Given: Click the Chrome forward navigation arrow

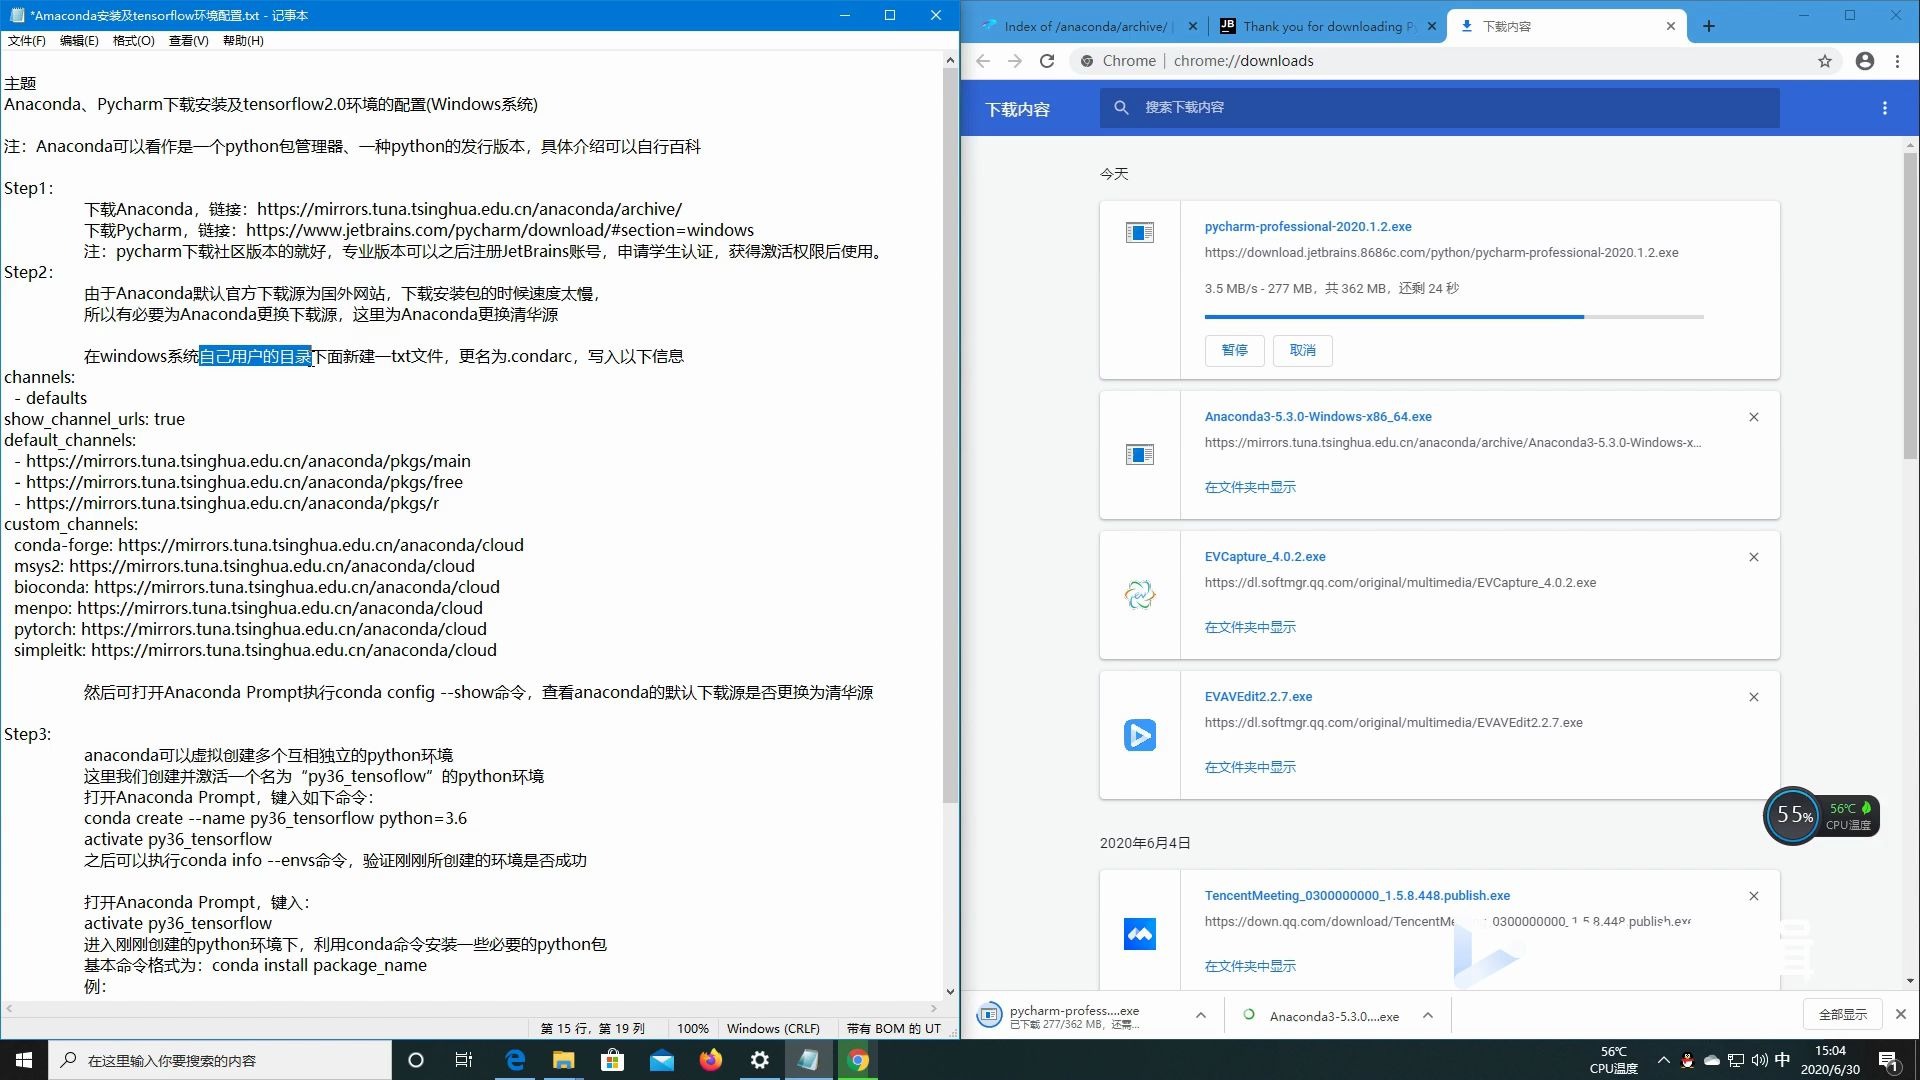Looking at the screenshot, I should (x=1013, y=61).
